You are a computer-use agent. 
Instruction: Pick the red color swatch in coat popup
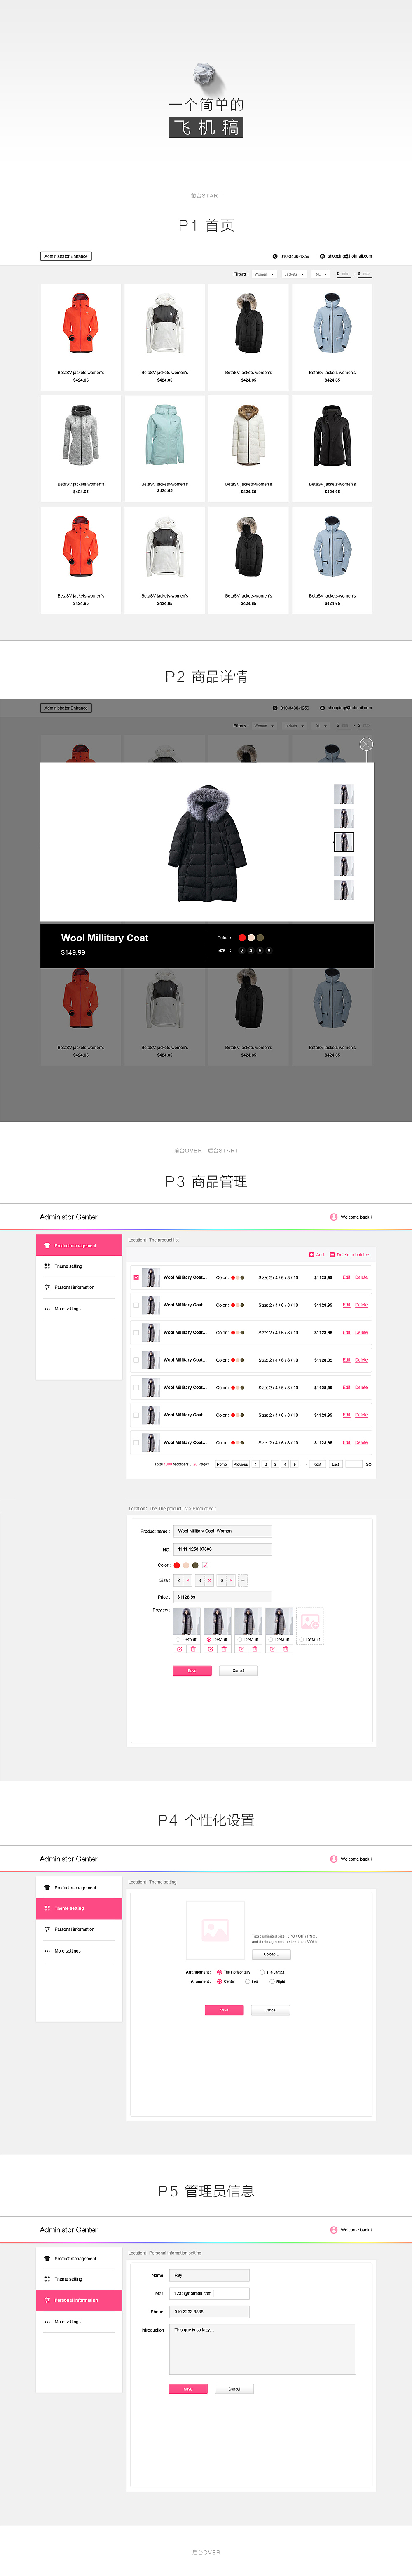[x=242, y=938]
